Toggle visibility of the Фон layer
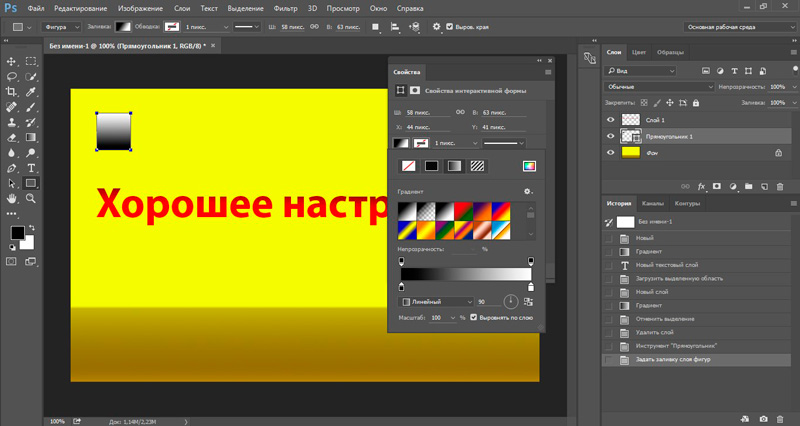The image size is (800, 426). click(x=610, y=153)
